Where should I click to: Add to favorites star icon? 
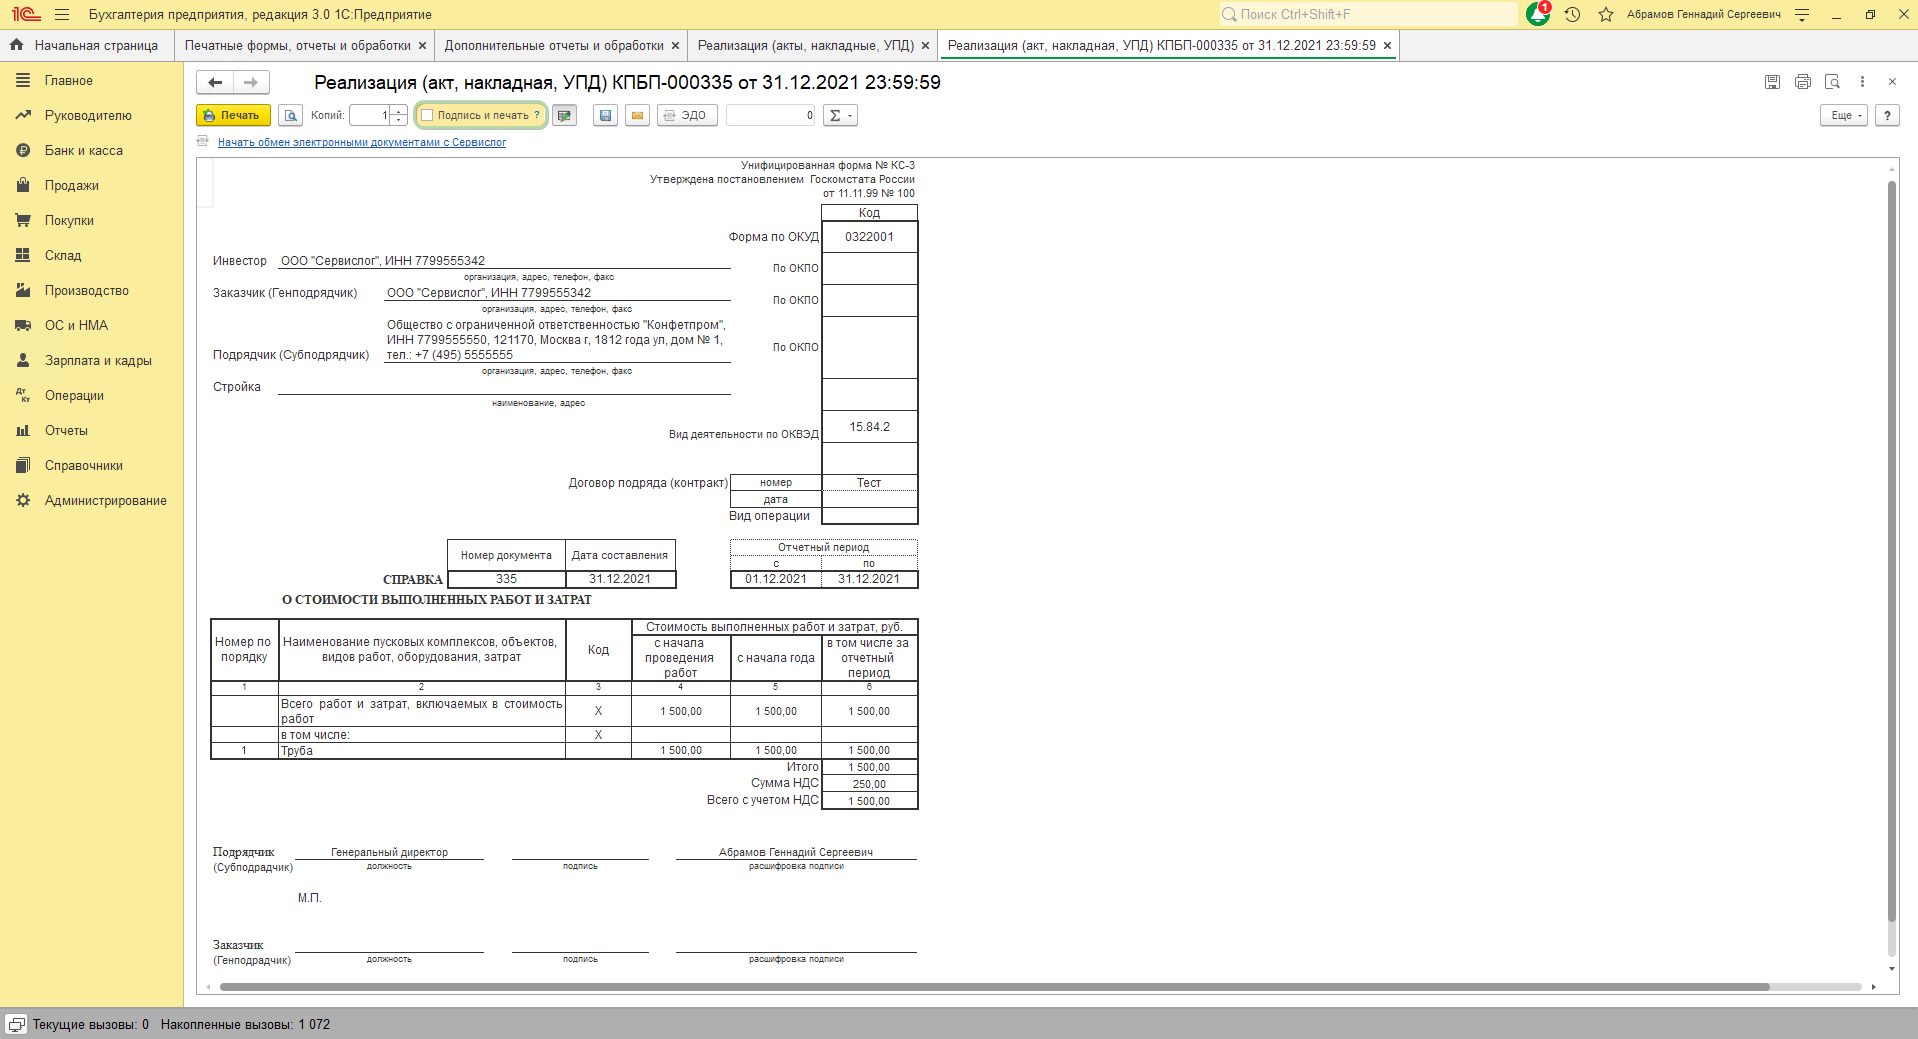pos(1606,14)
